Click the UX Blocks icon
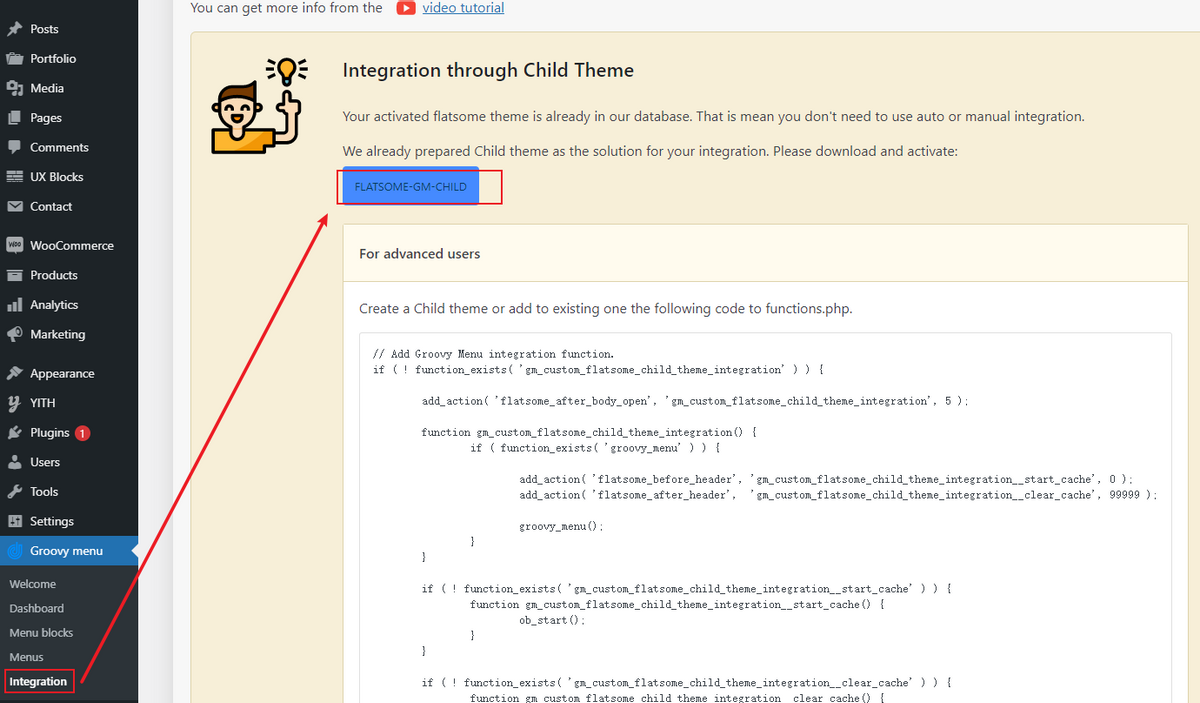 pos(14,176)
